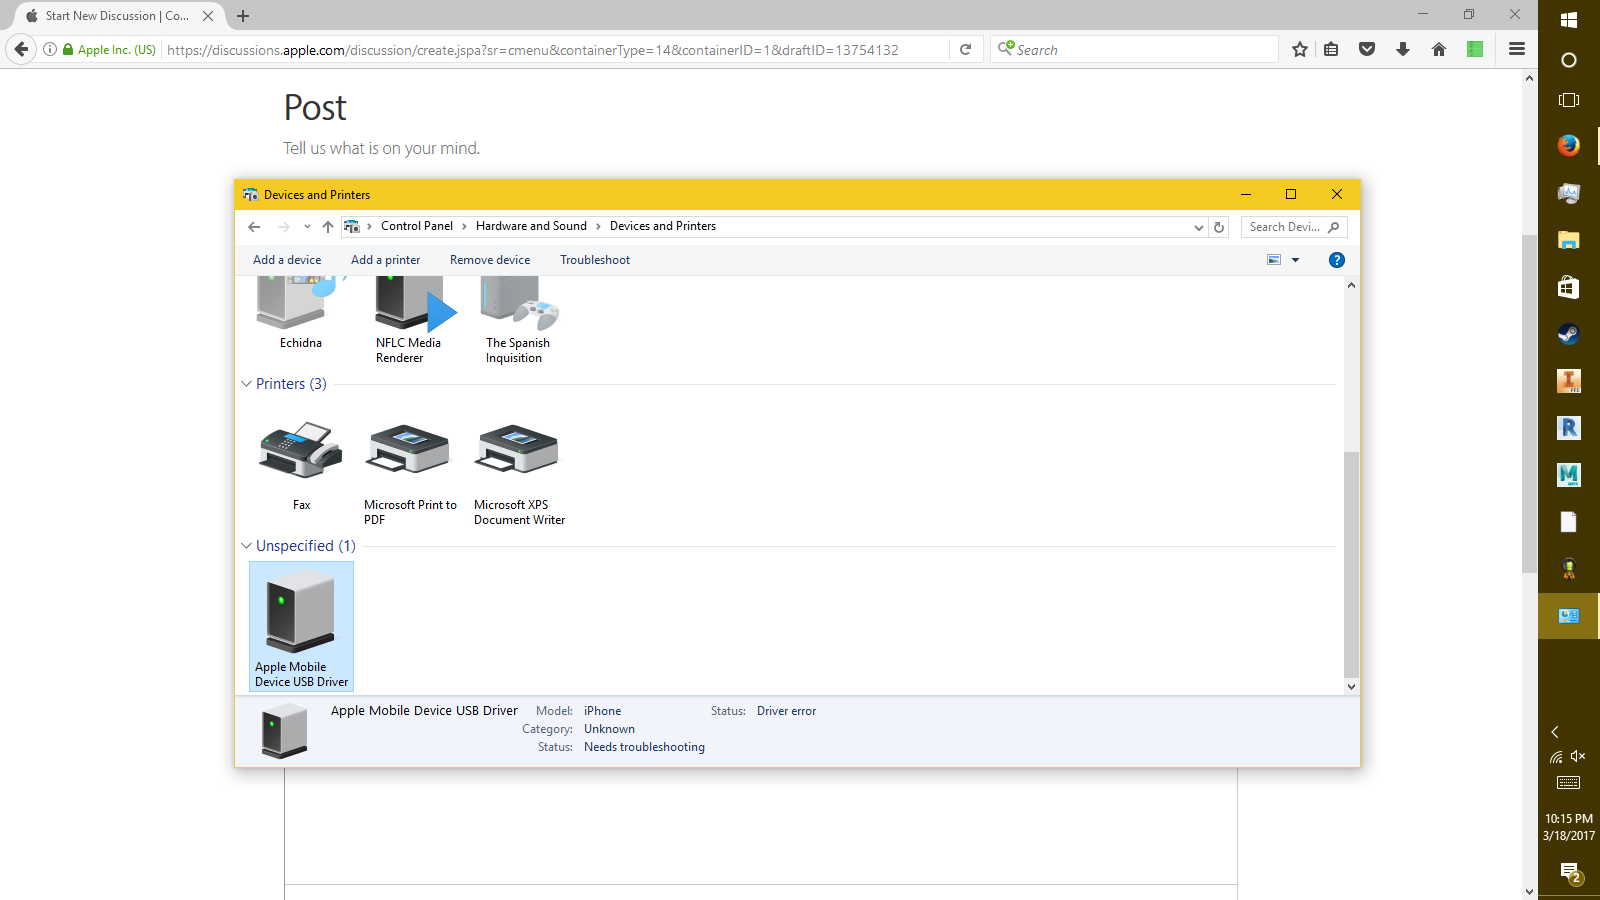
Task: Bookmark this page with the star icon
Action: [1300, 49]
